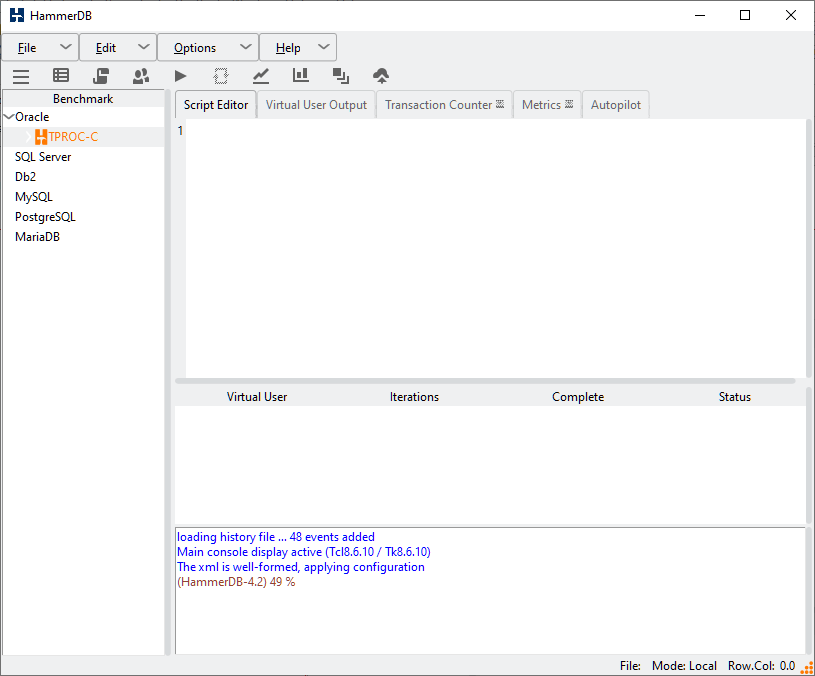This screenshot has height=676, width=815.
Task: Open the Options menu
Action: pyautogui.click(x=208, y=48)
